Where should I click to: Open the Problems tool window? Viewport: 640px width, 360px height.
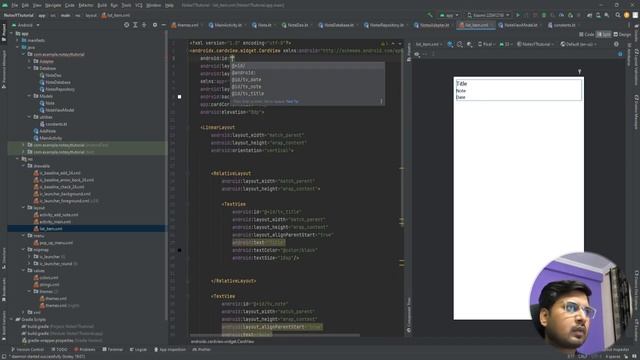click(x=84, y=349)
